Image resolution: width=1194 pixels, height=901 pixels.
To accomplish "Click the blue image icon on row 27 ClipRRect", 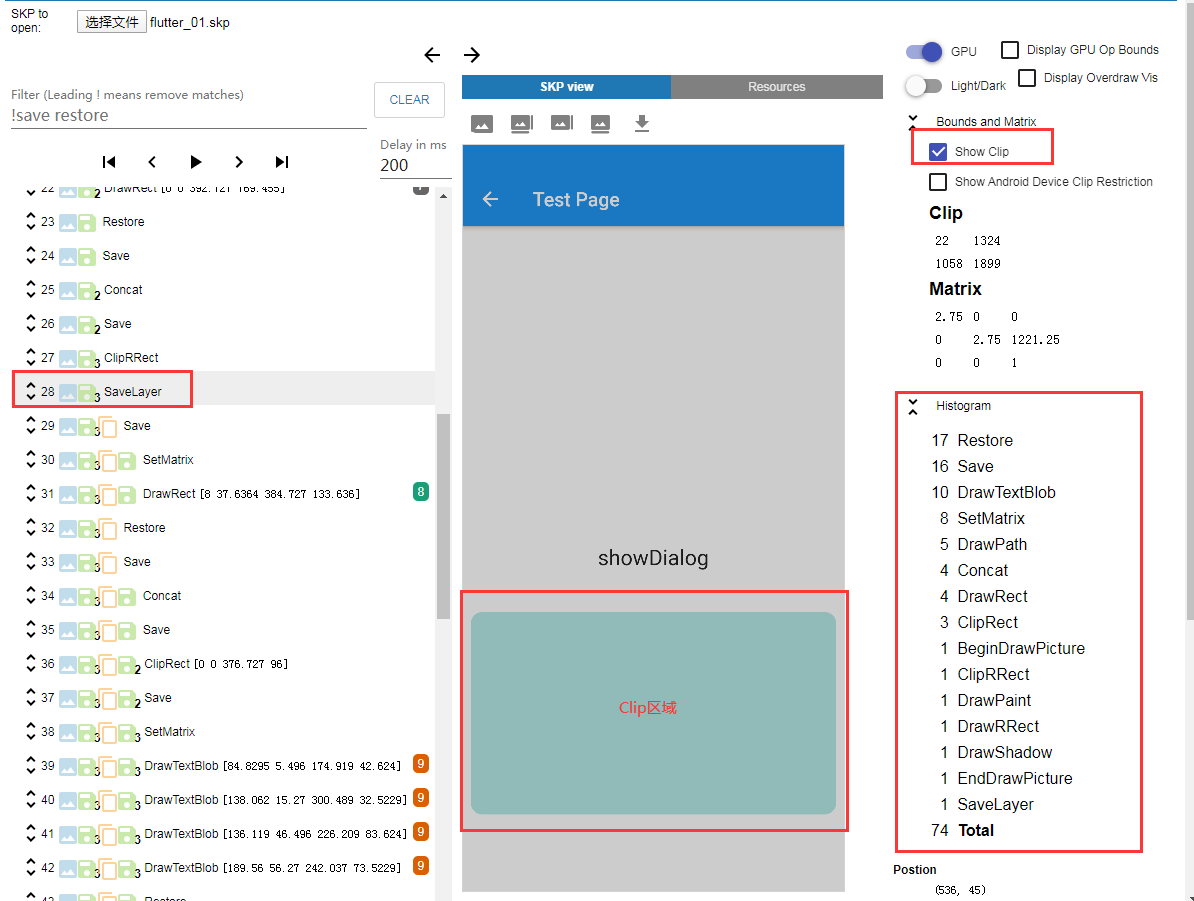I will point(68,358).
